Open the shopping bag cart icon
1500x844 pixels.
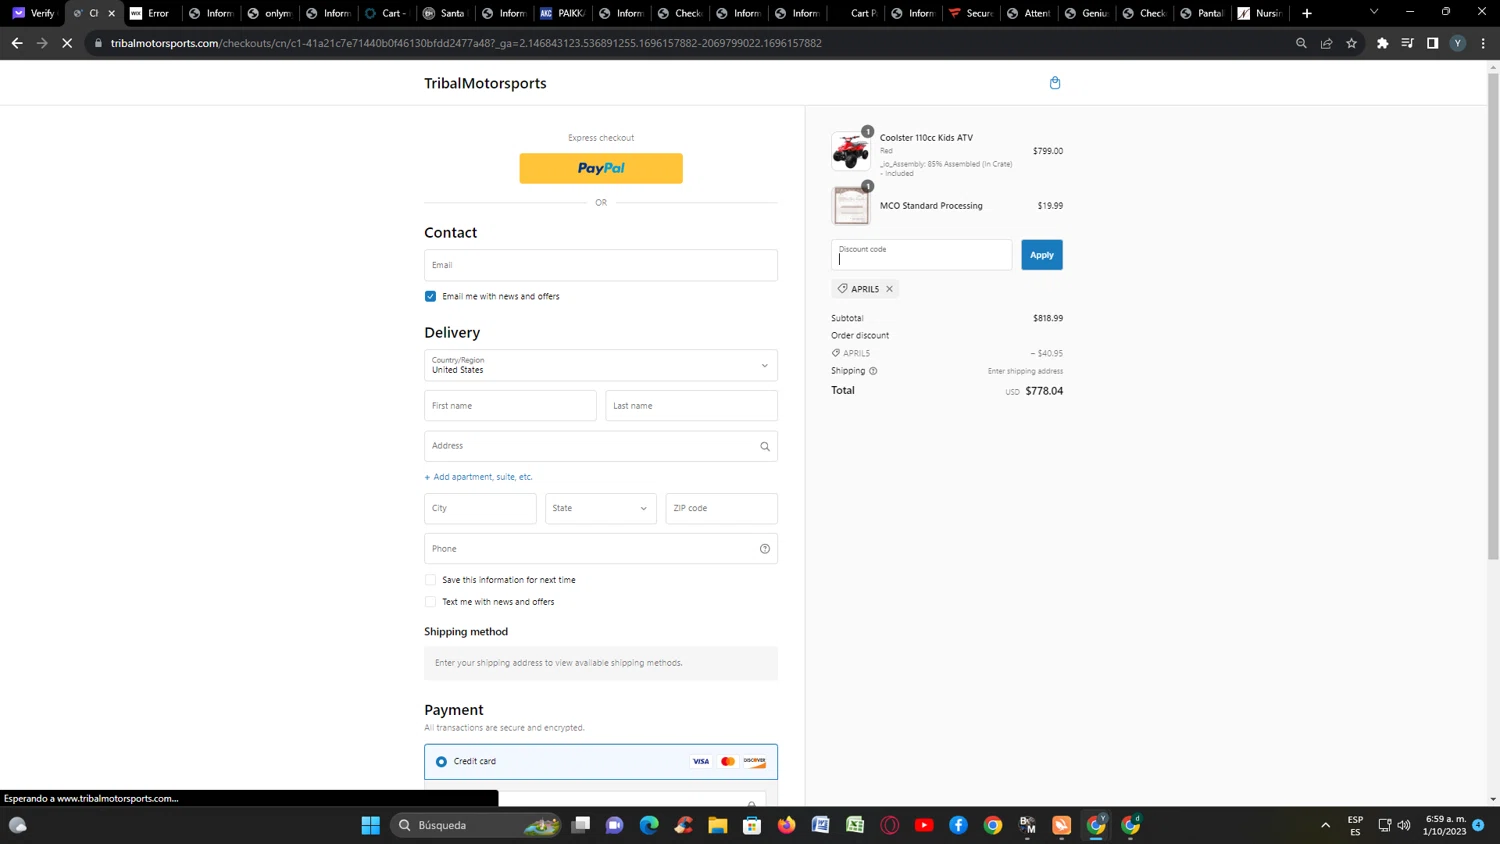[1055, 83]
